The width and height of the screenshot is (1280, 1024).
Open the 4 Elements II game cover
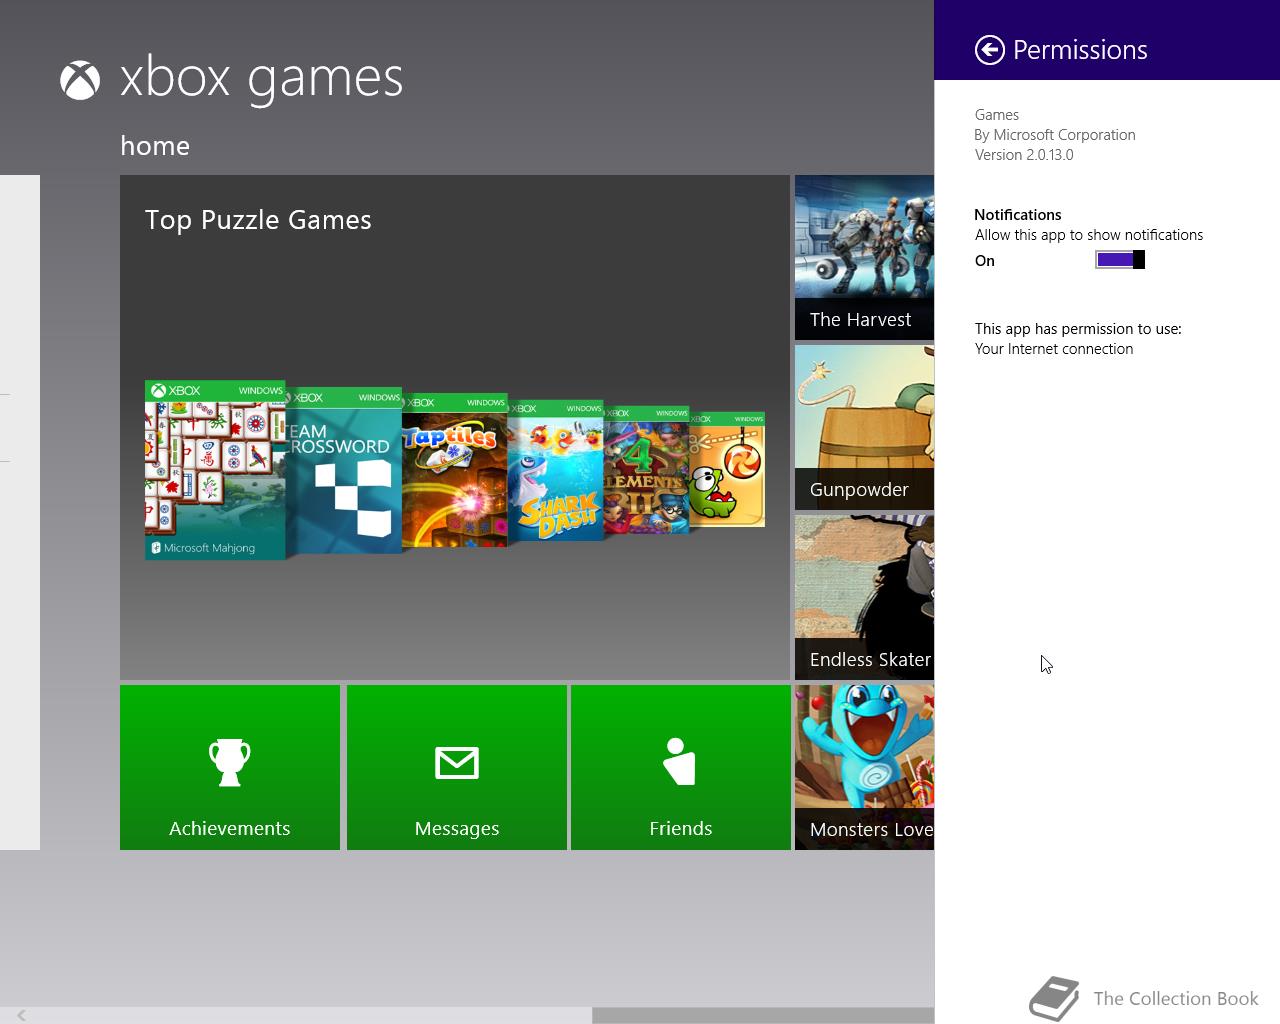click(x=646, y=470)
